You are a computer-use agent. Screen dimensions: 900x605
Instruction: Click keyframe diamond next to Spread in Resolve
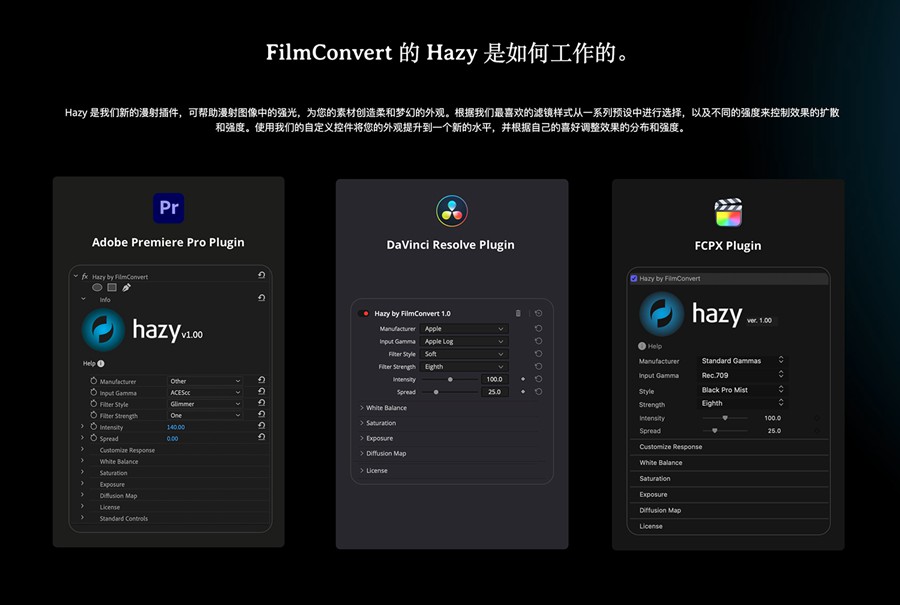click(523, 391)
